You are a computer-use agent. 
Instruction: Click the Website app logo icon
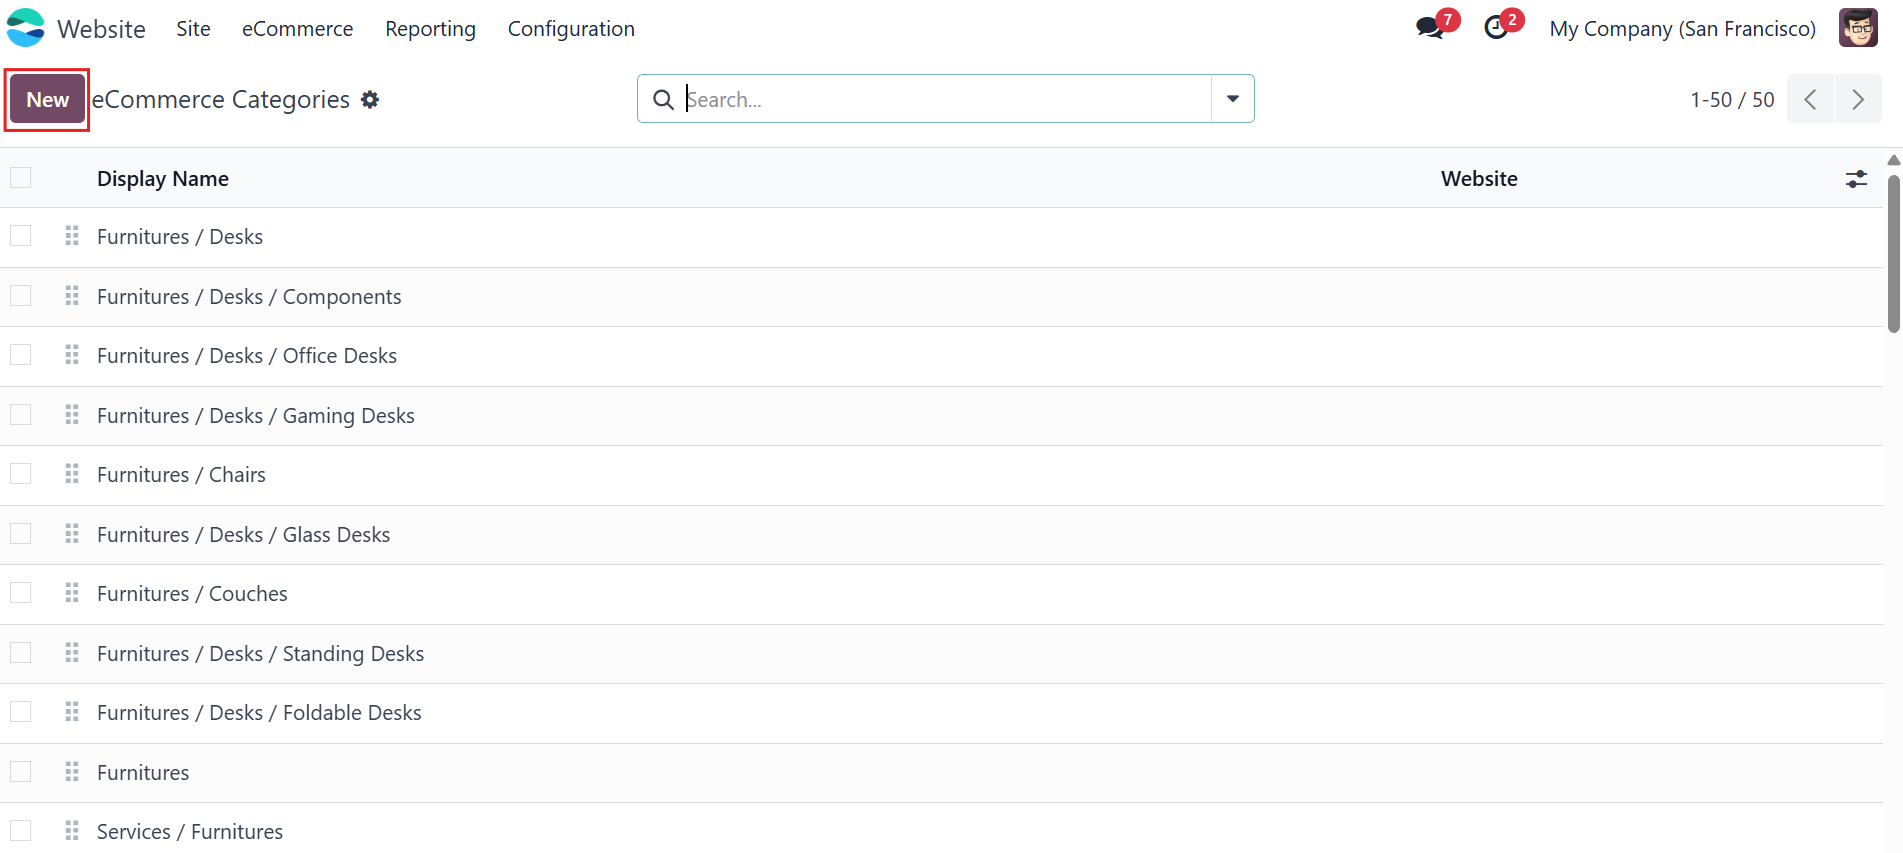25,28
